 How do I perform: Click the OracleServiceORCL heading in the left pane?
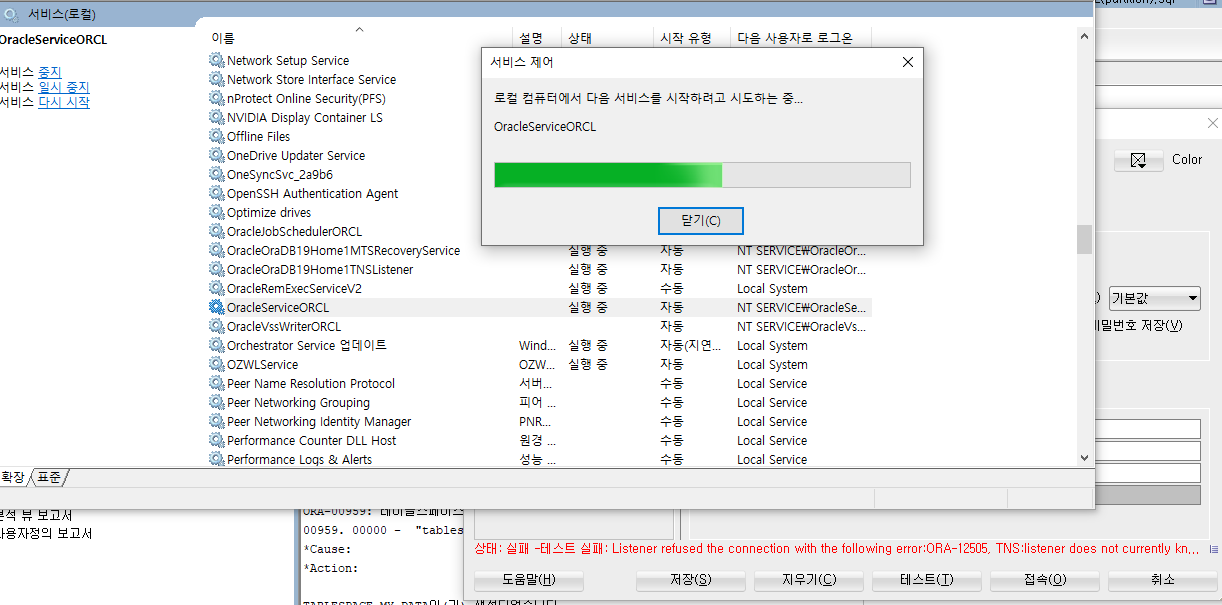coord(53,40)
